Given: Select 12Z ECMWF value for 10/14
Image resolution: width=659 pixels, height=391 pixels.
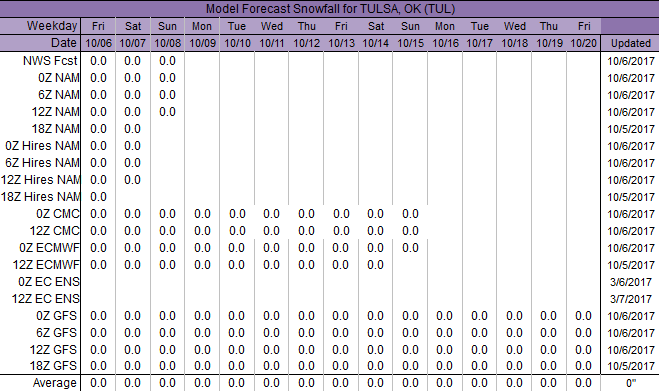Looking at the screenshot, I should pos(375,265).
